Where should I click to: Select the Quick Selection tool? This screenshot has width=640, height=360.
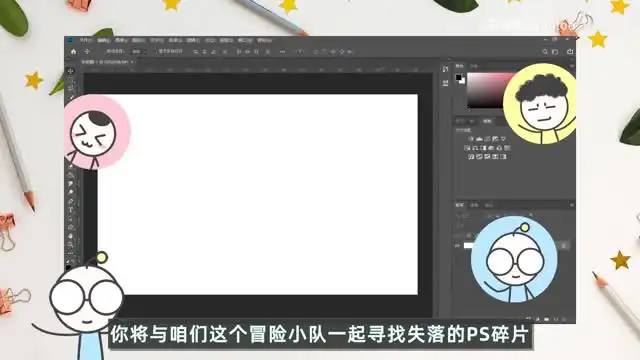click(71, 97)
